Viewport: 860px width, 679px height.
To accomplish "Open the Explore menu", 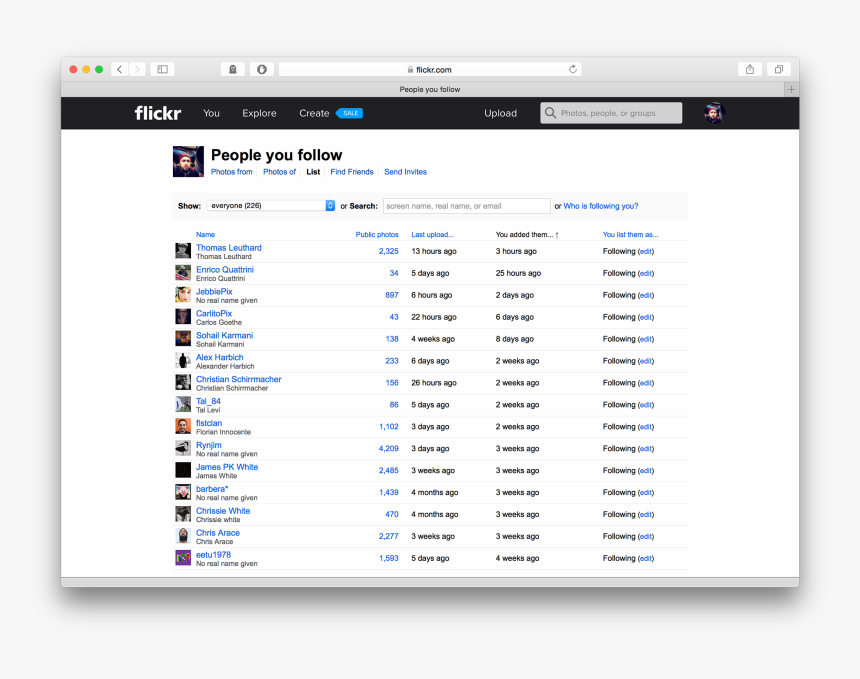I will [259, 113].
